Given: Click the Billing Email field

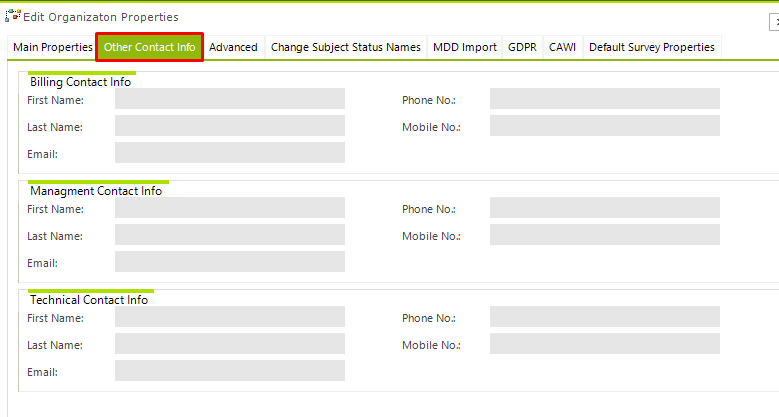Looking at the screenshot, I should click(230, 153).
